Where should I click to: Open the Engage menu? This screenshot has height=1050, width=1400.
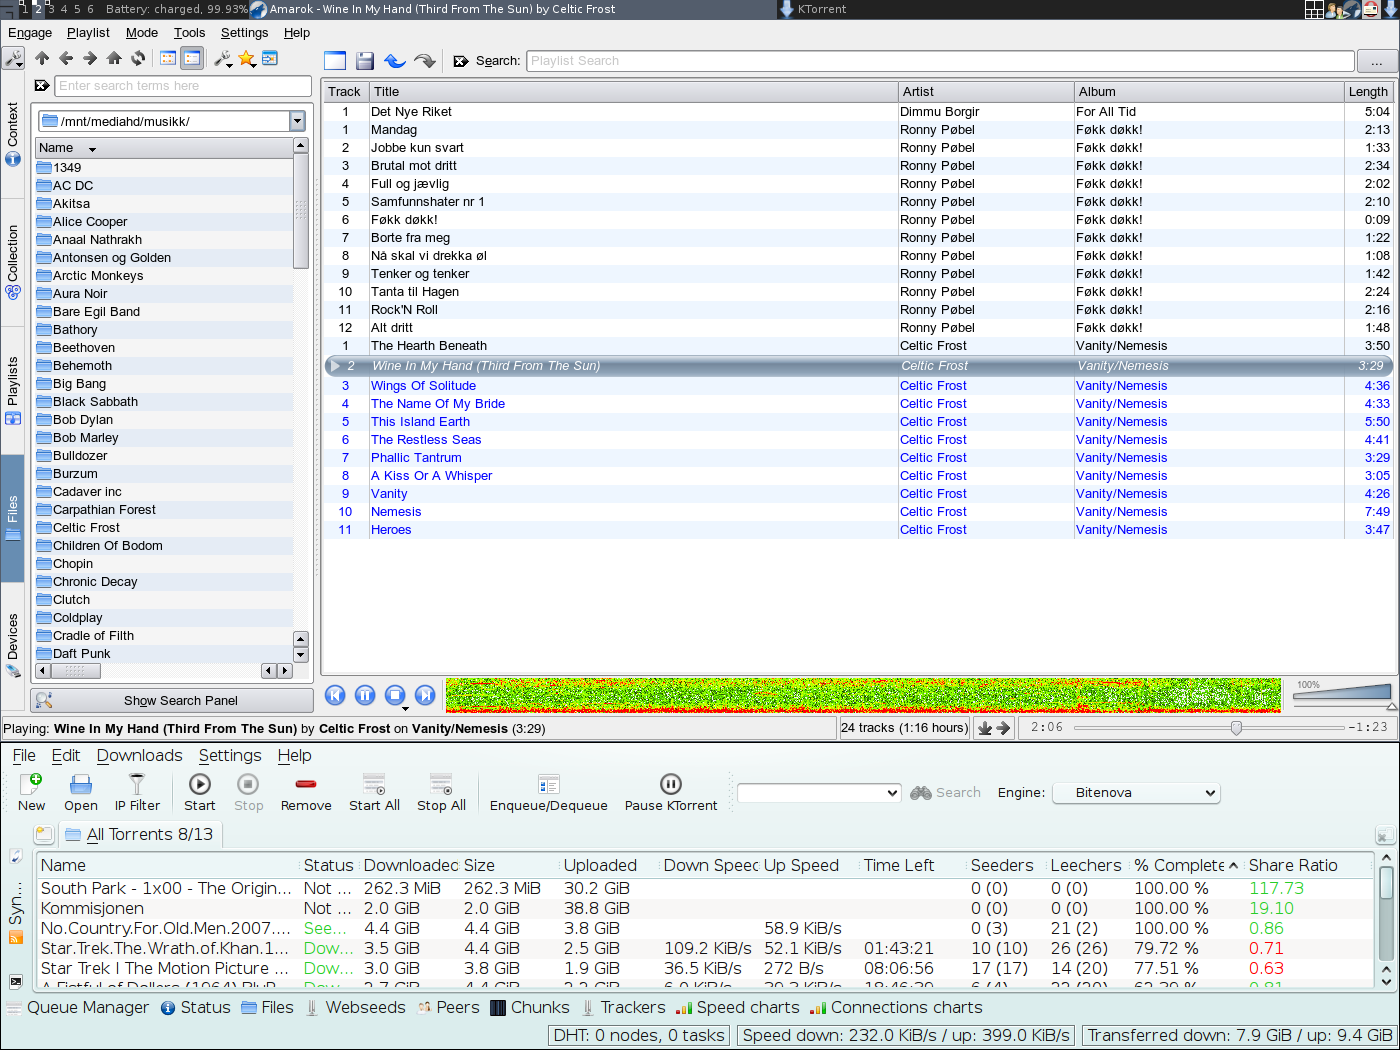(x=30, y=33)
